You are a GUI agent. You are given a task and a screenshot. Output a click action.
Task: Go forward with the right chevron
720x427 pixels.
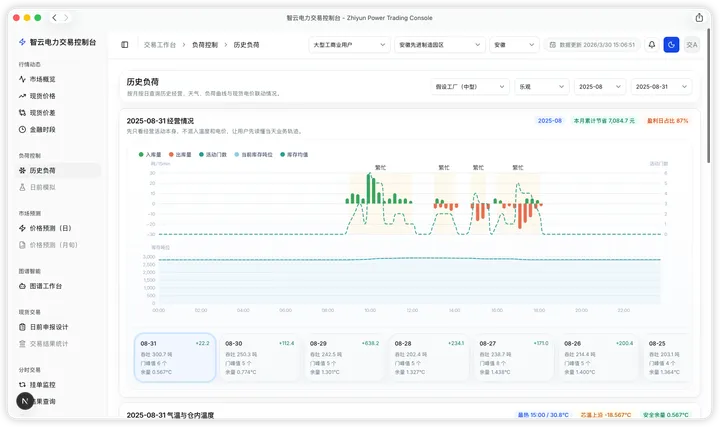pyautogui.click(x=66, y=17)
